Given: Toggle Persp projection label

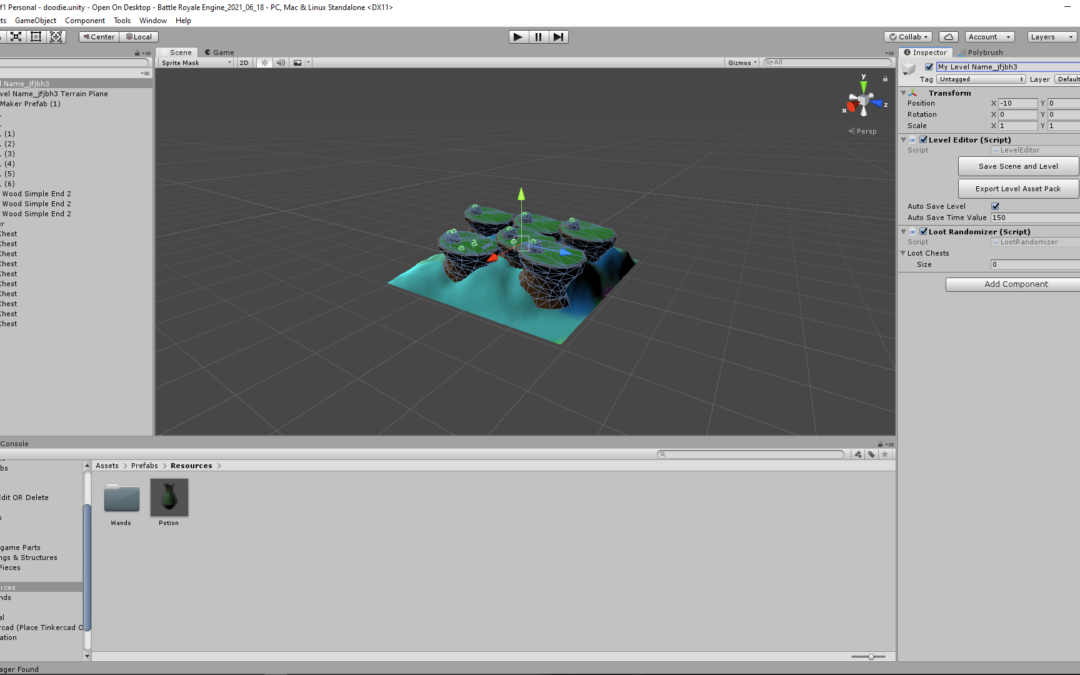Looking at the screenshot, I should click(863, 131).
